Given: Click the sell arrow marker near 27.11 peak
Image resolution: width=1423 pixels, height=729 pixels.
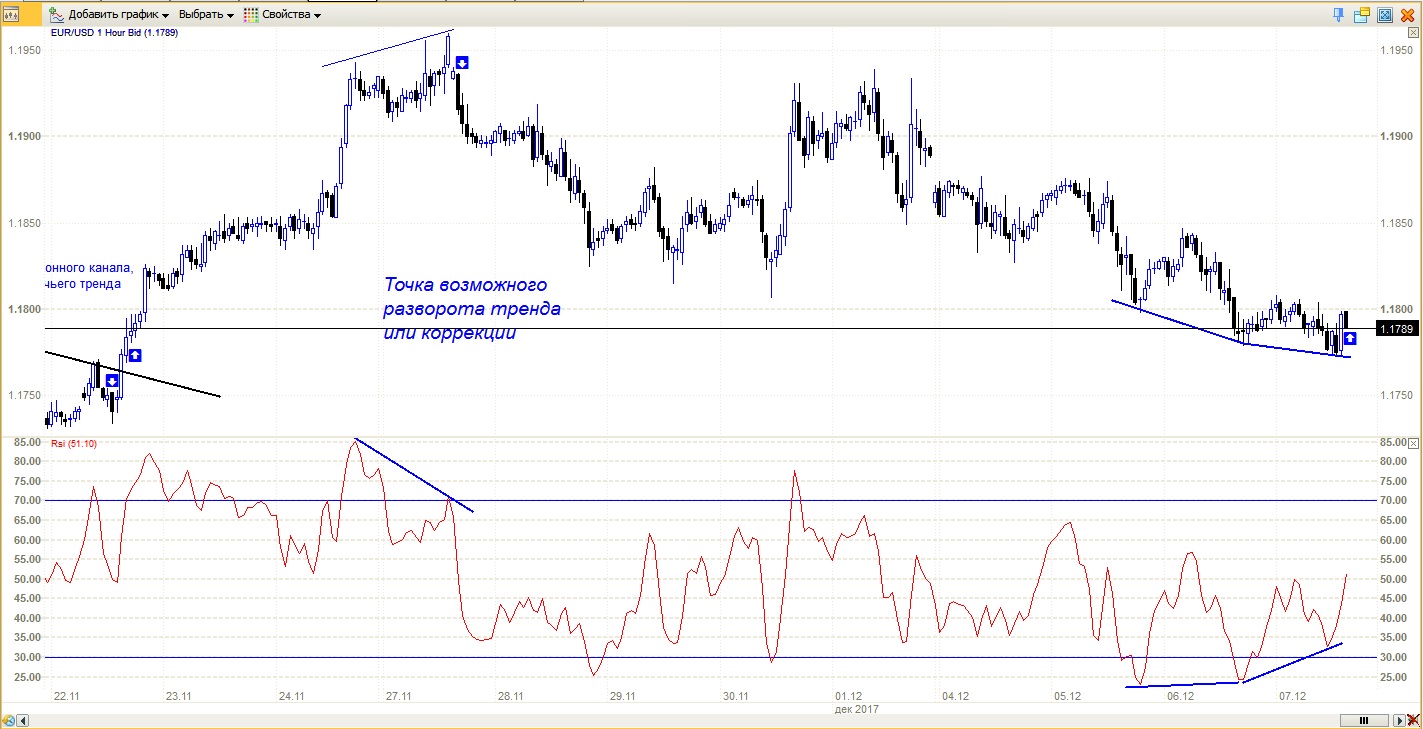Looking at the screenshot, I should coord(462,62).
